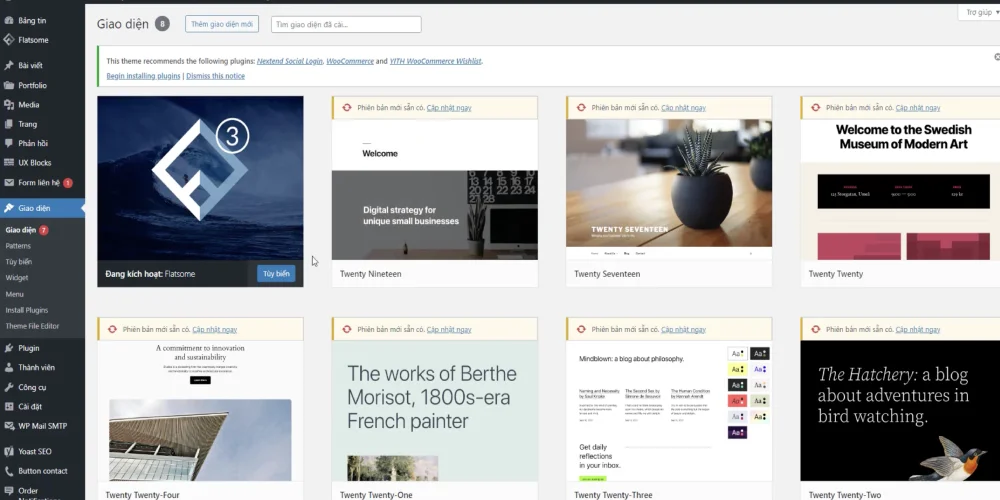The width and height of the screenshot is (1000, 500).
Task: Click update icon on Twenty Twenty-Two card
Action: click(x=816, y=330)
